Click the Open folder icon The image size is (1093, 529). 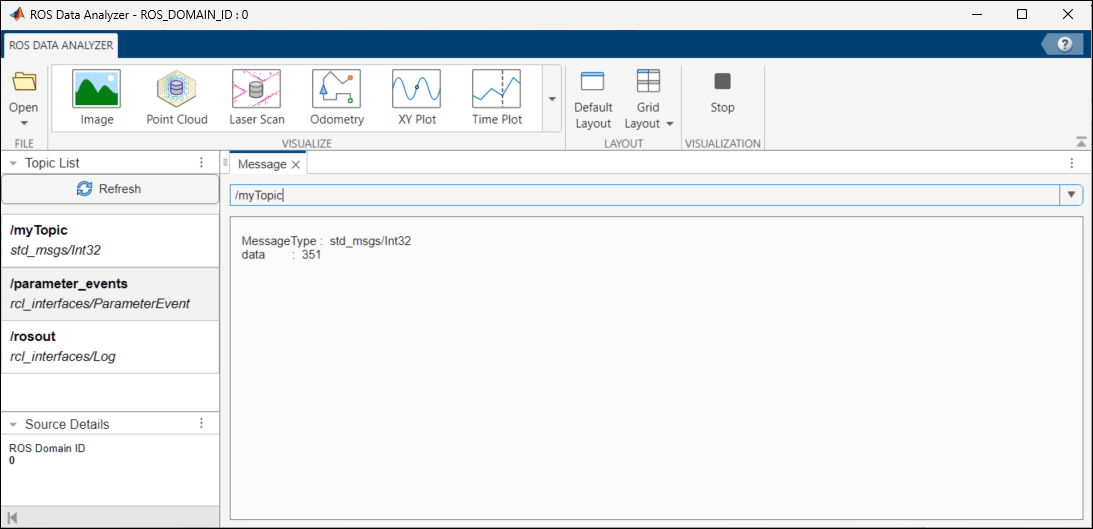pos(24,82)
